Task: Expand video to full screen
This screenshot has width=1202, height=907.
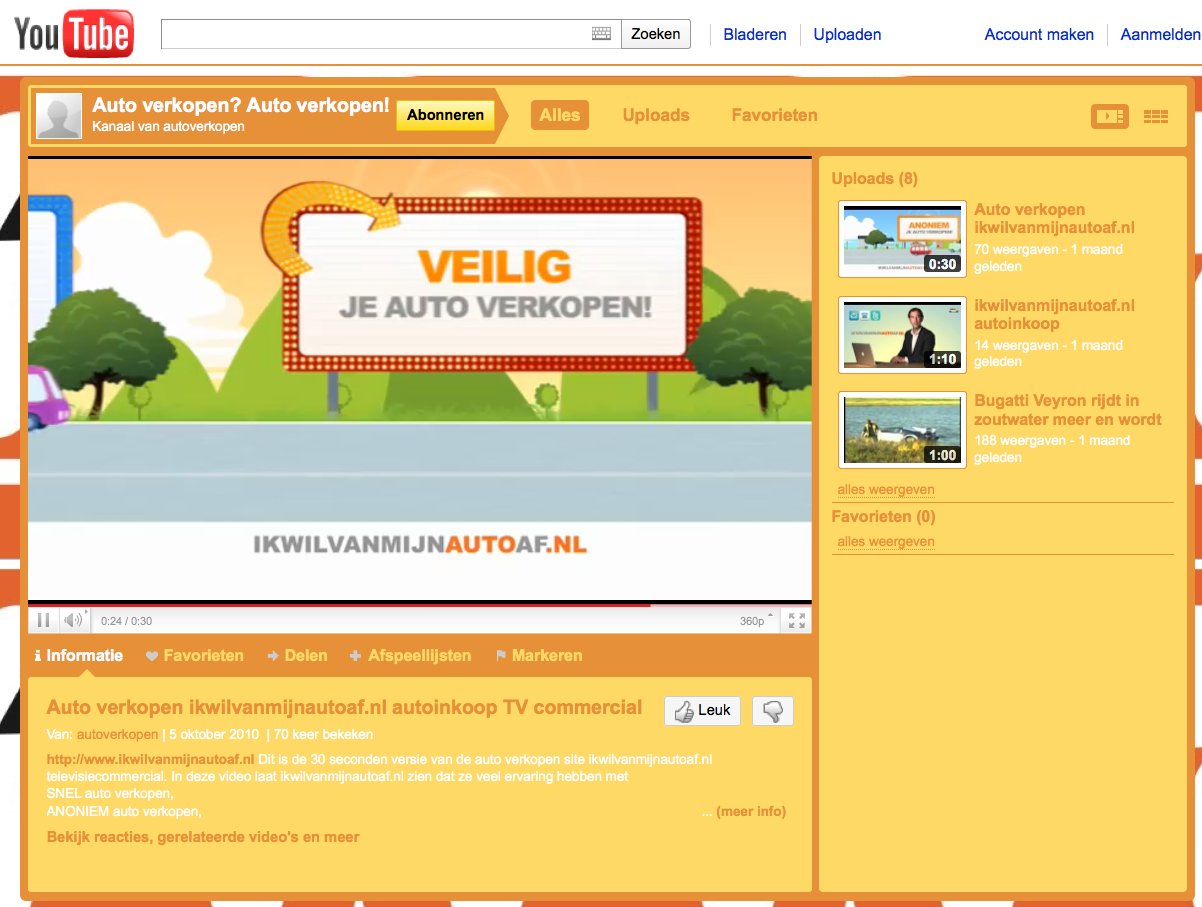Action: (x=797, y=621)
